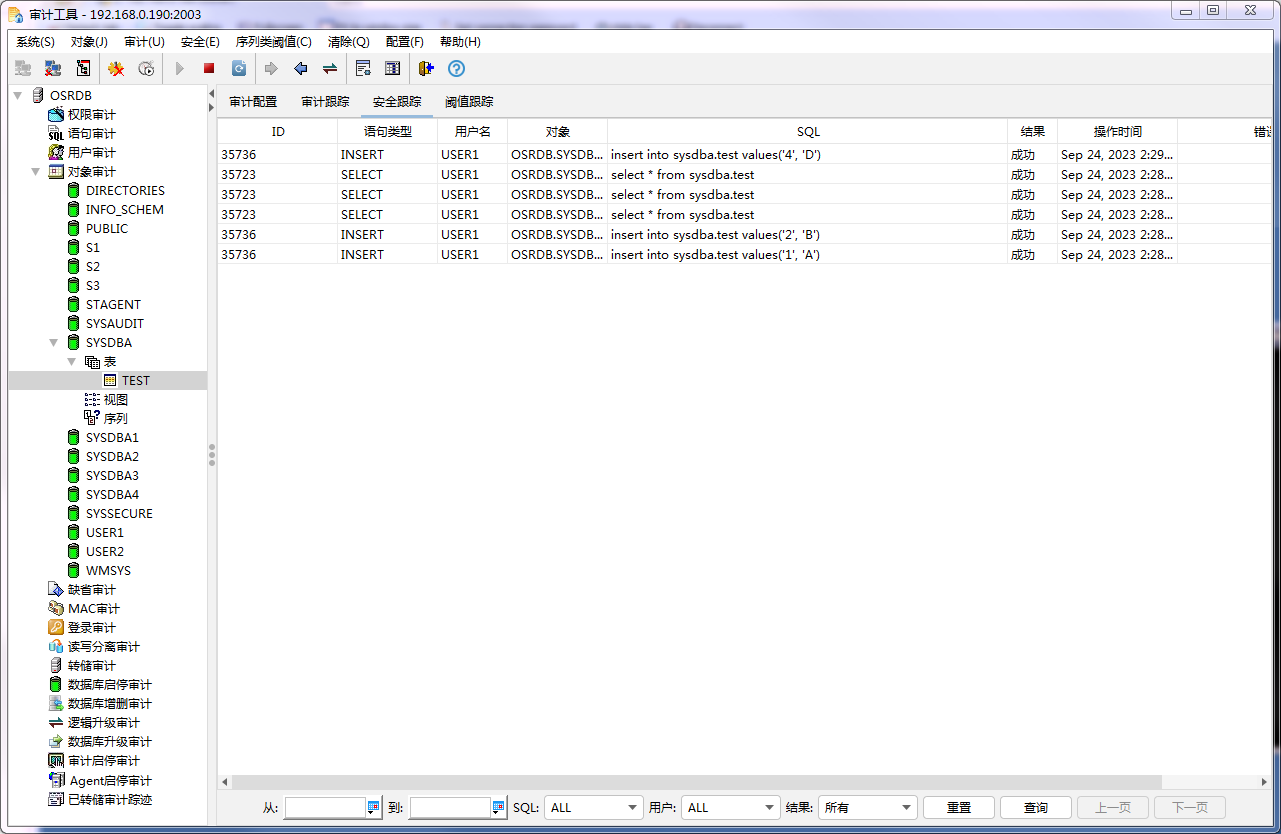The width and height of the screenshot is (1281, 834).
Task: Click the blue refresh toolbar icon
Action: pos(239,69)
